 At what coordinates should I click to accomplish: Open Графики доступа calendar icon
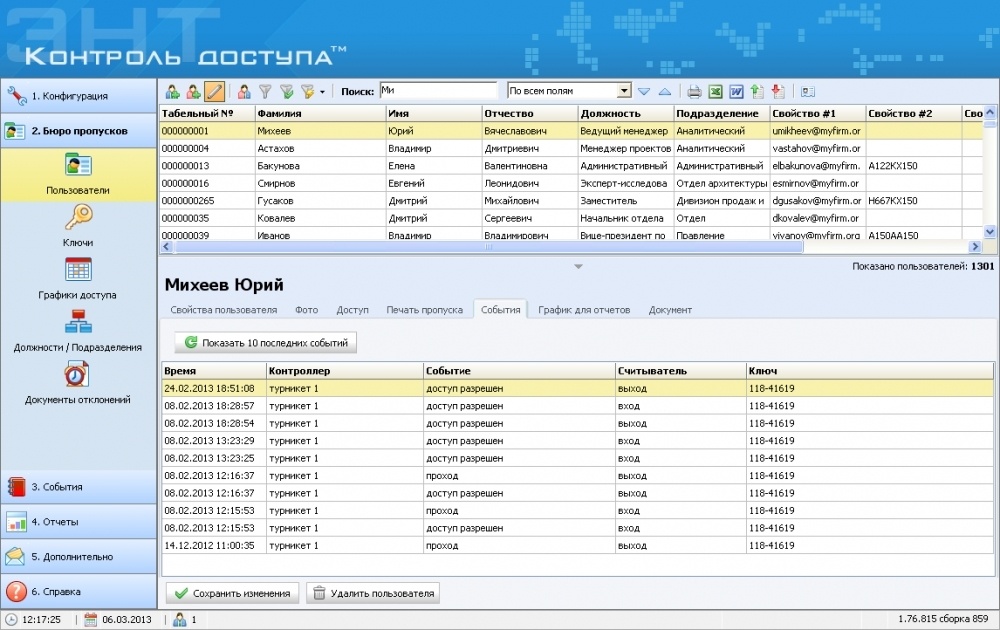click(78, 270)
